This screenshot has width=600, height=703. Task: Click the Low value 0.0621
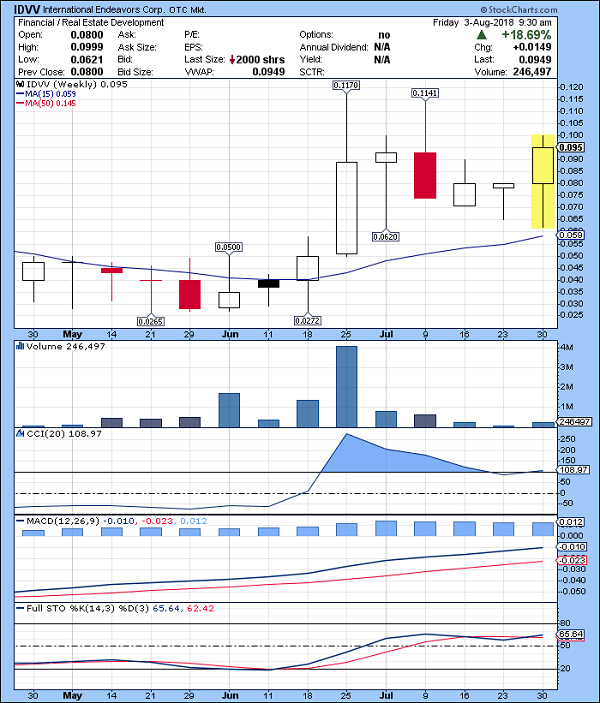[87, 60]
